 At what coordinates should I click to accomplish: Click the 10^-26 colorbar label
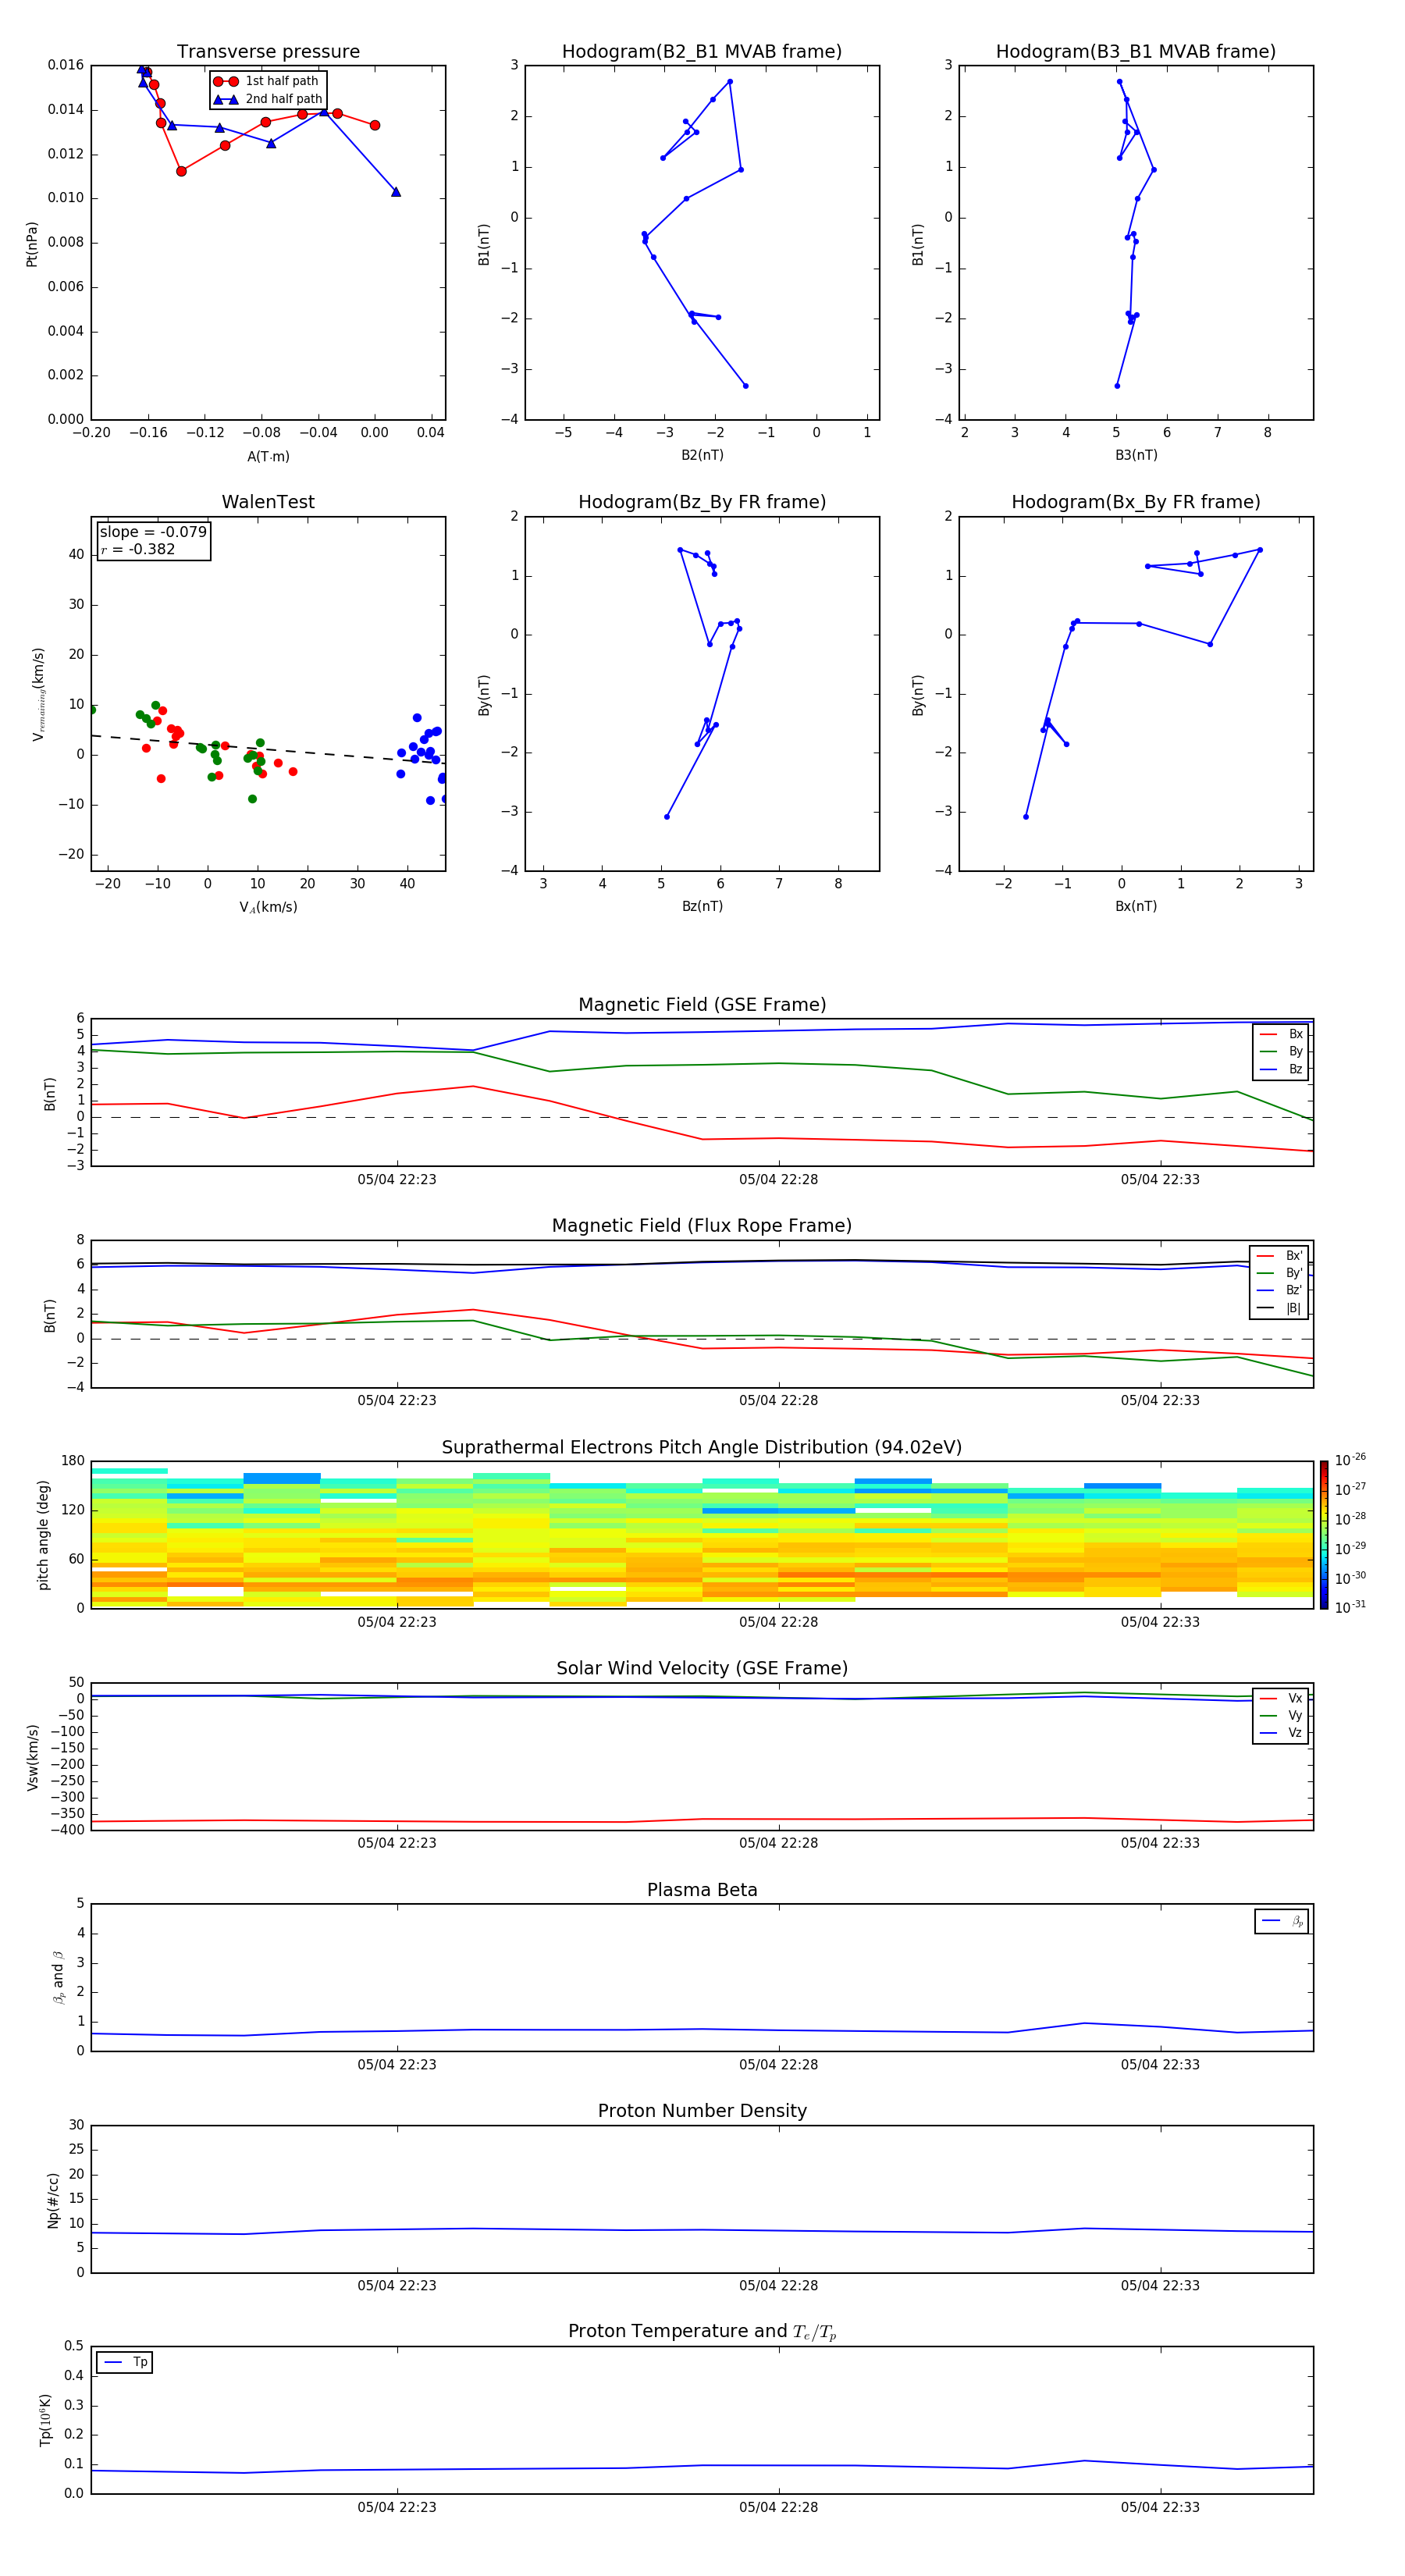point(1350,1460)
